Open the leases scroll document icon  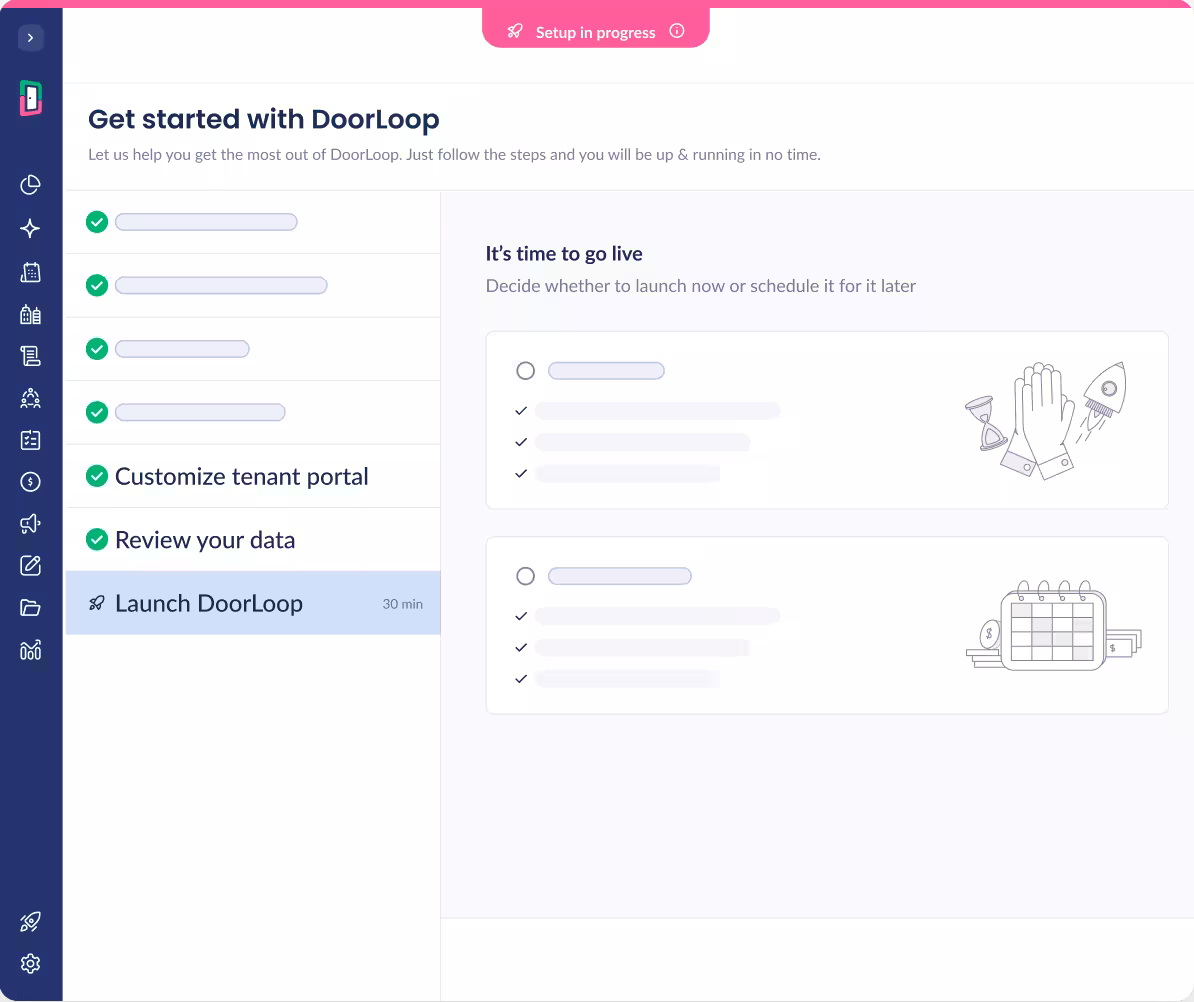[x=30, y=356]
